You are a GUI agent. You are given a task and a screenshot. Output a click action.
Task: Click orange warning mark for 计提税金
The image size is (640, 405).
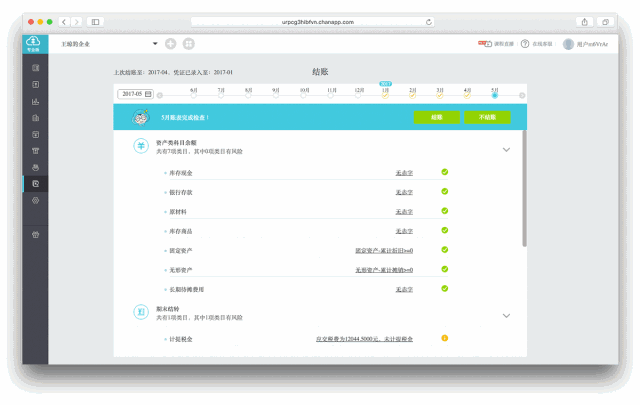(x=444, y=338)
